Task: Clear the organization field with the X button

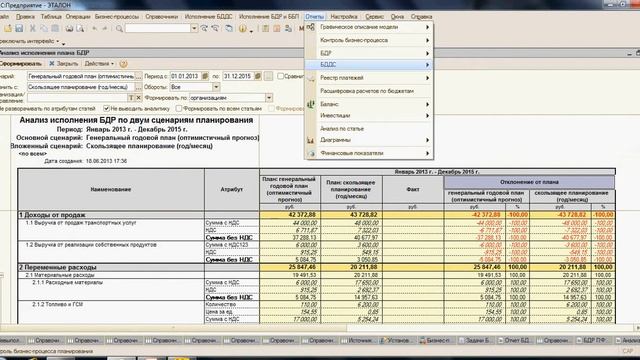Action: [x=139, y=98]
